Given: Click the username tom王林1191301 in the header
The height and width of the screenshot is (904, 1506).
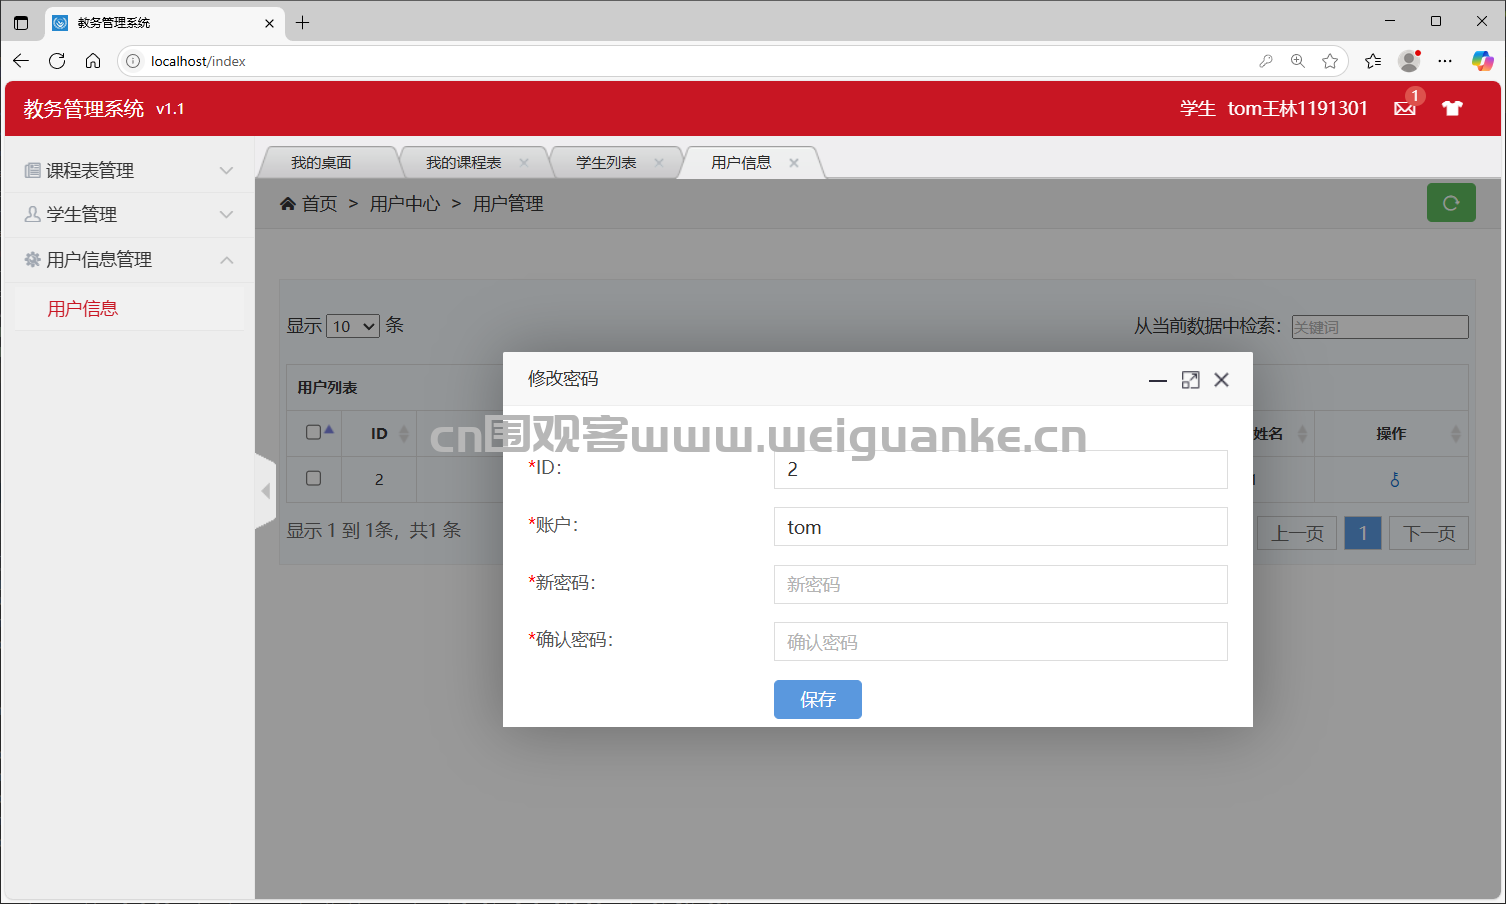Looking at the screenshot, I should (1297, 108).
